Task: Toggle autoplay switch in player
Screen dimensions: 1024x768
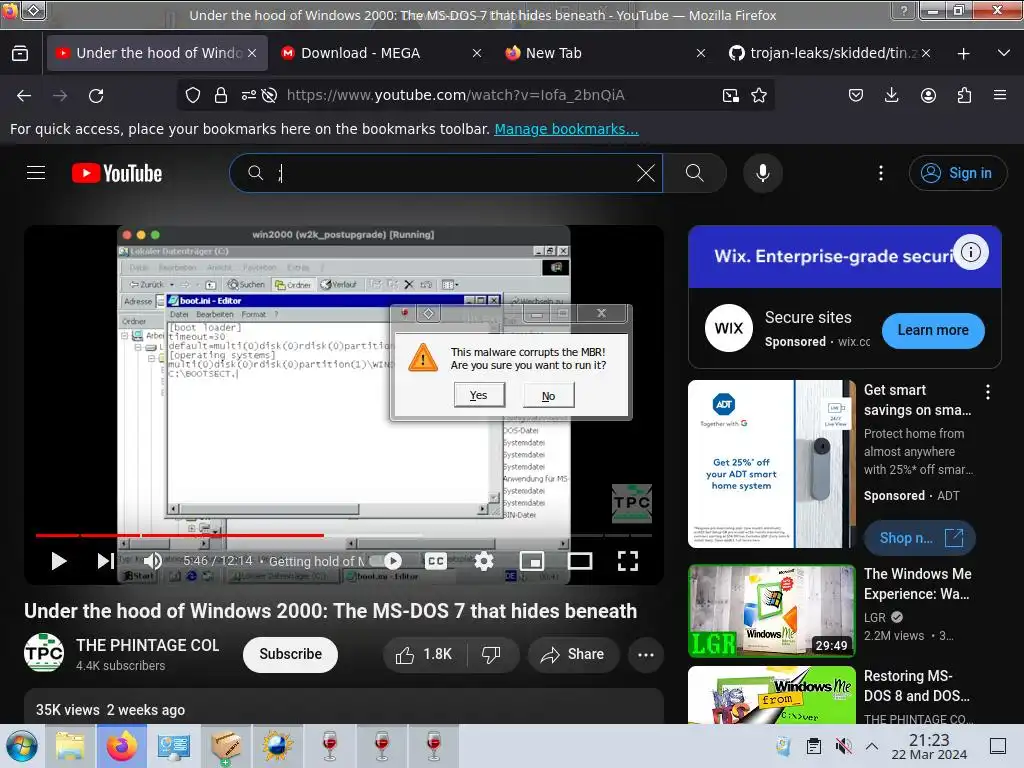Action: pyautogui.click(x=386, y=561)
